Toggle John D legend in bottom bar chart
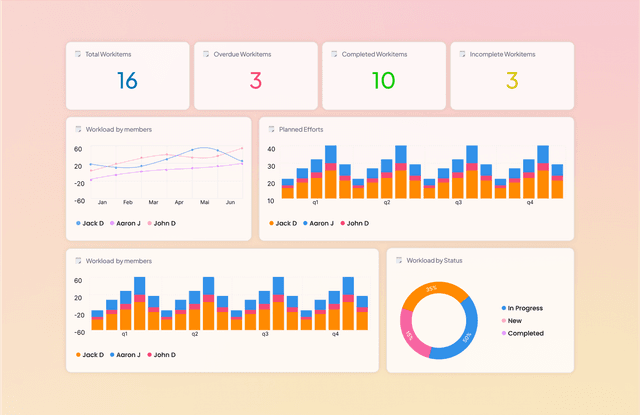Screen dimensions: 640x415 coord(160,354)
